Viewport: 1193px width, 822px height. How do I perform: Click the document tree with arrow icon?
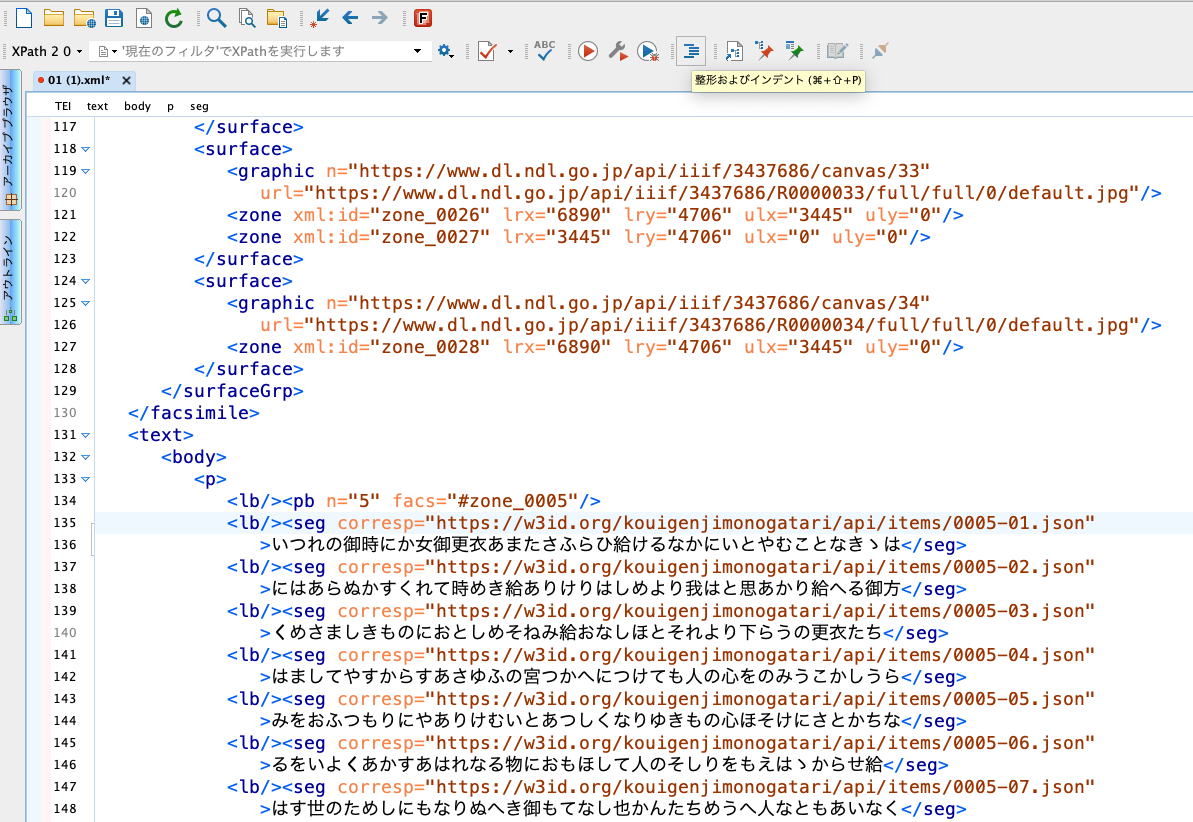coord(733,51)
